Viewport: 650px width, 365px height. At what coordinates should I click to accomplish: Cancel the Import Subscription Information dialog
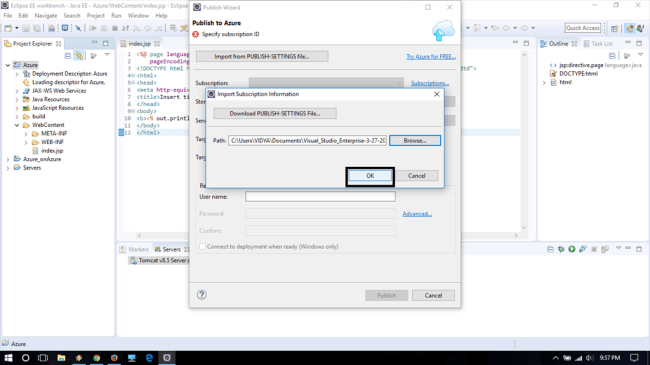pyautogui.click(x=417, y=176)
